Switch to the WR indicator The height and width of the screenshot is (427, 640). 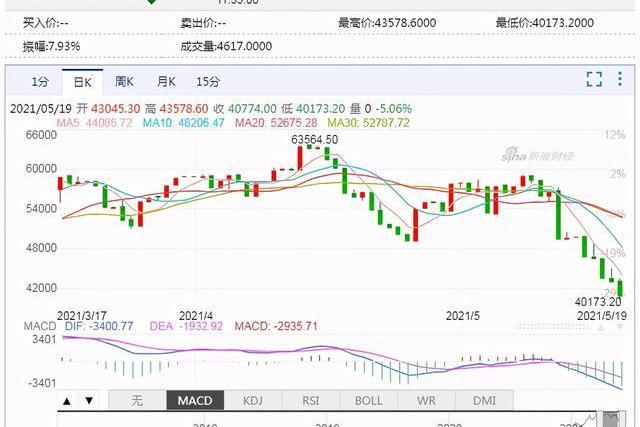click(x=427, y=401)
